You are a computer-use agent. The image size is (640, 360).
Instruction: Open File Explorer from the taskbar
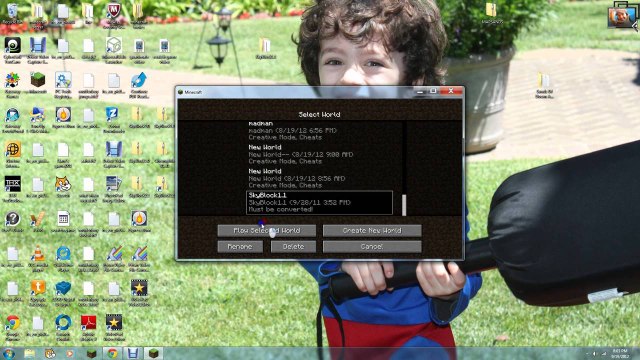(29, 353)
